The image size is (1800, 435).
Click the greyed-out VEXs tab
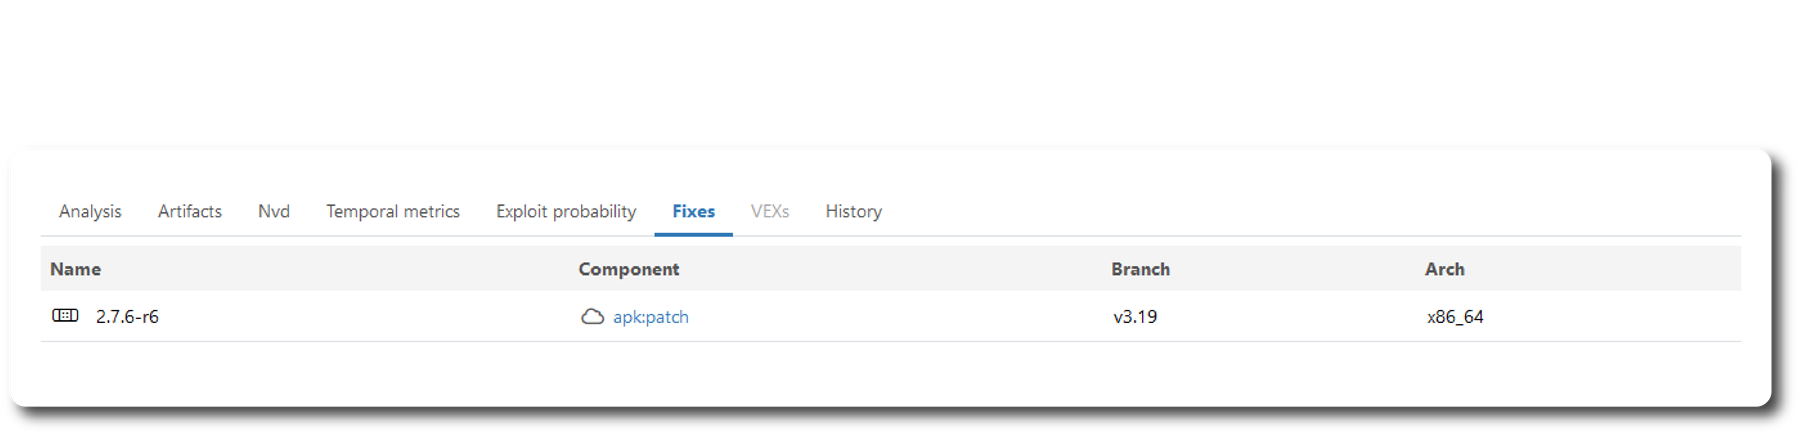[x=770, y=211]
